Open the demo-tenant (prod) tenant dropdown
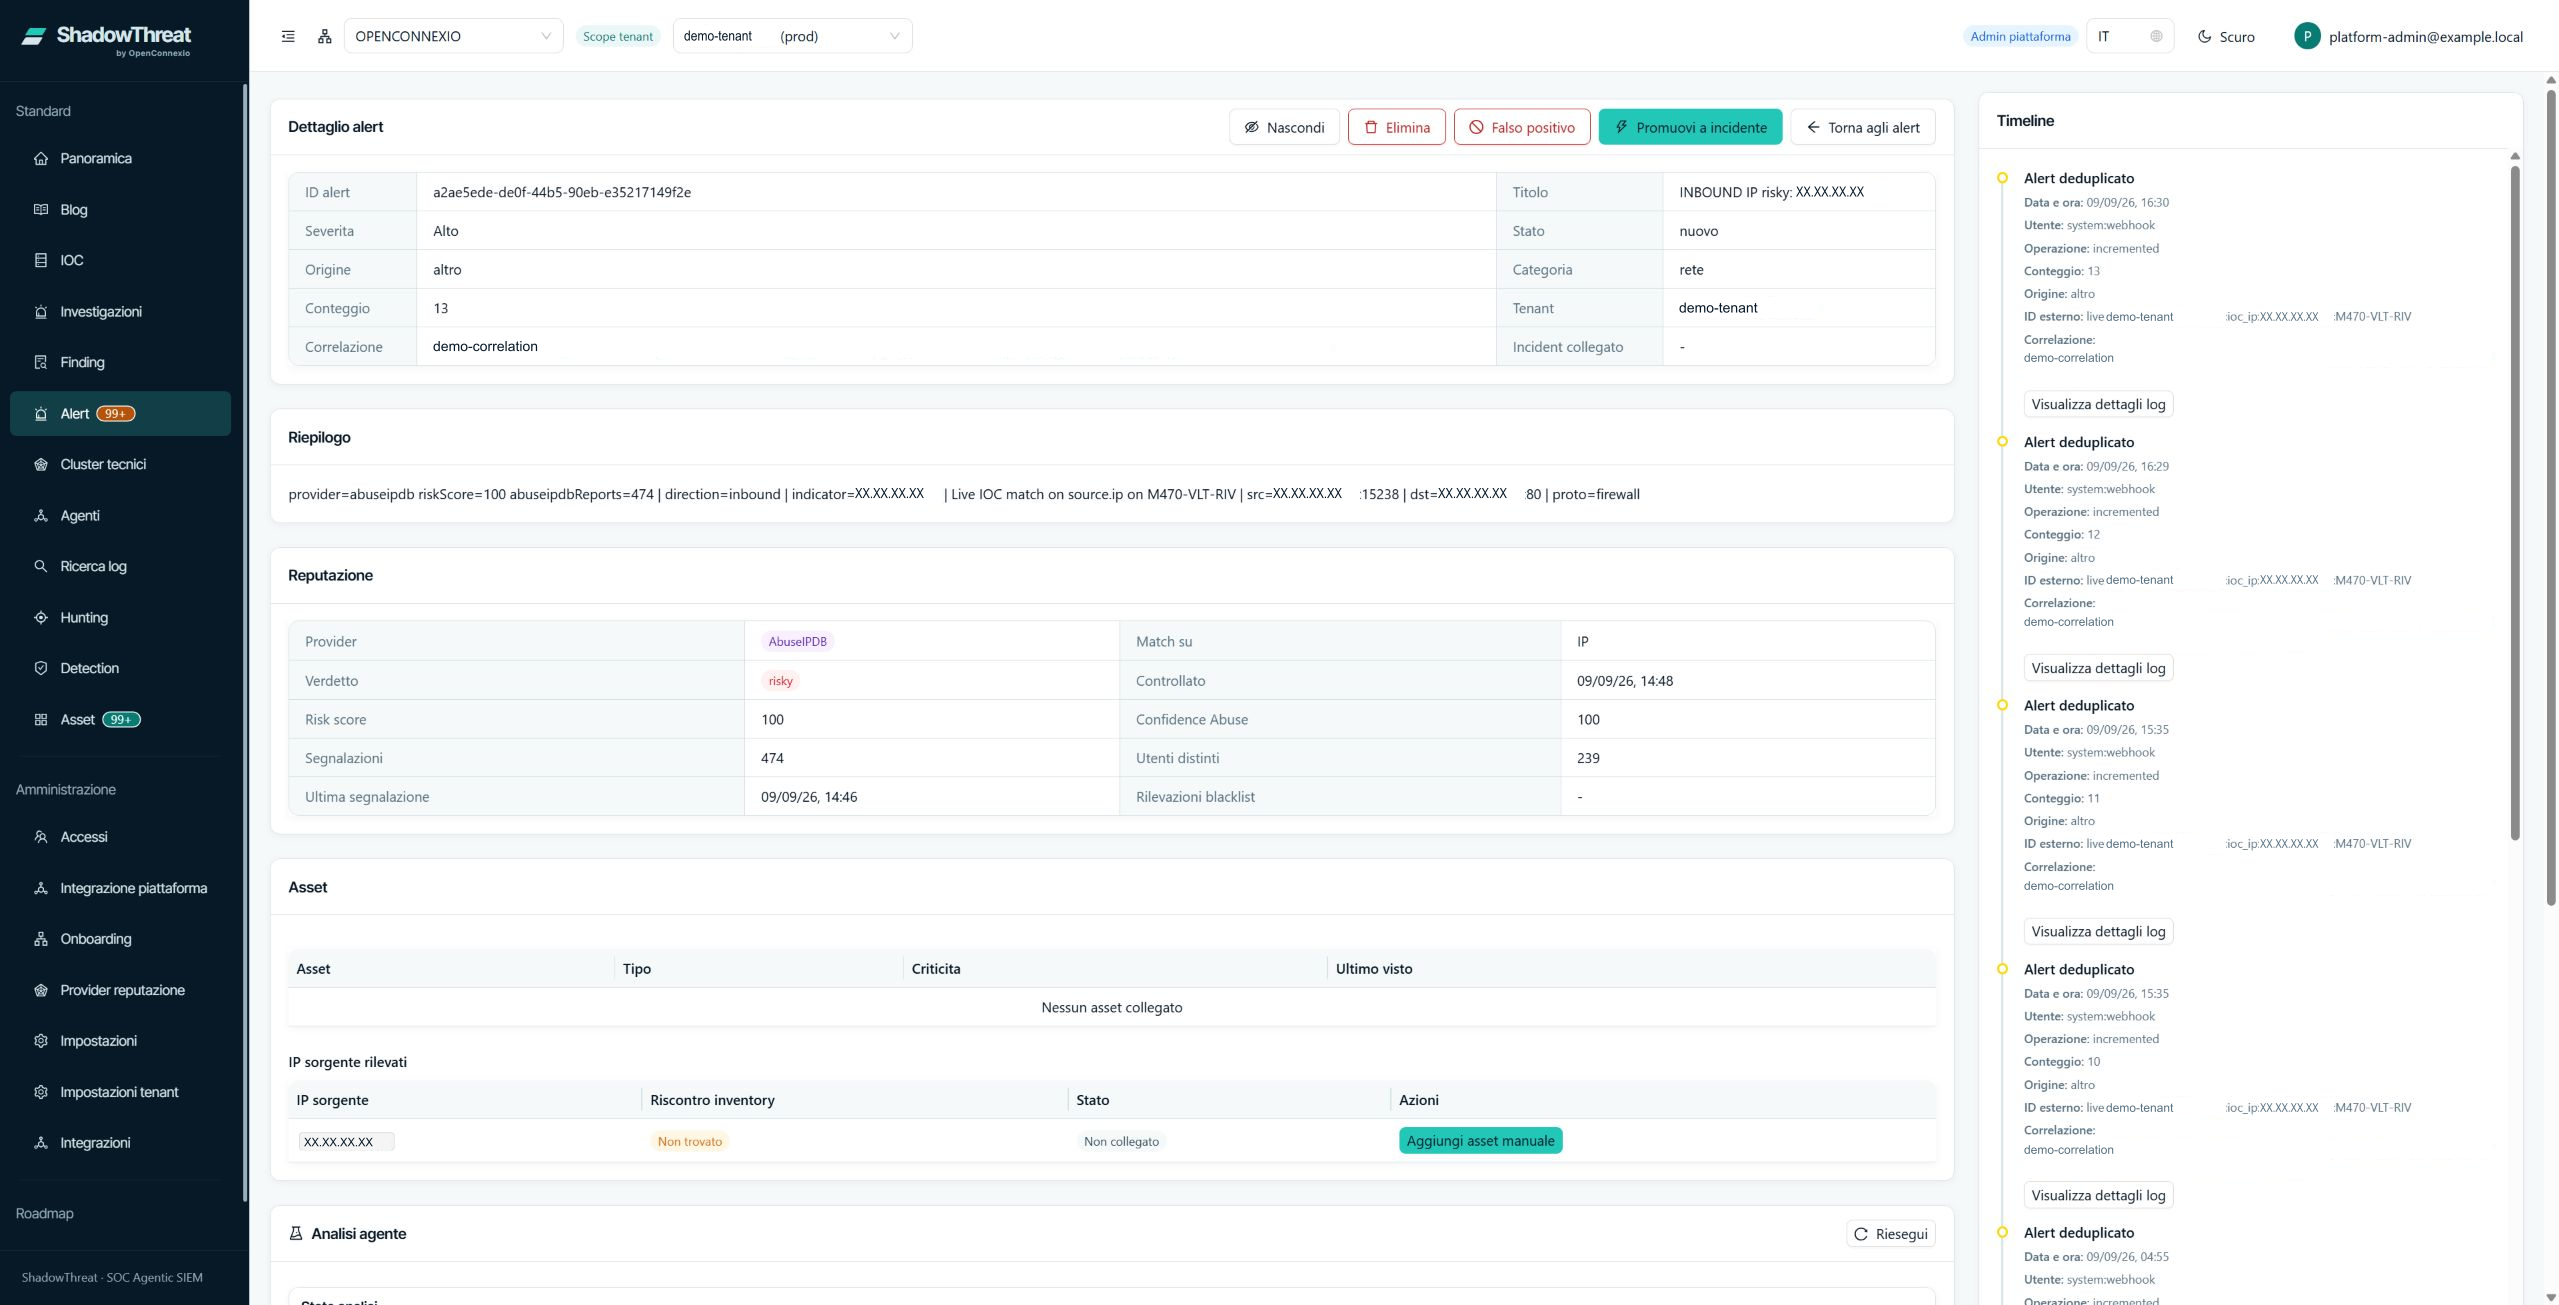 coord(792,36)
